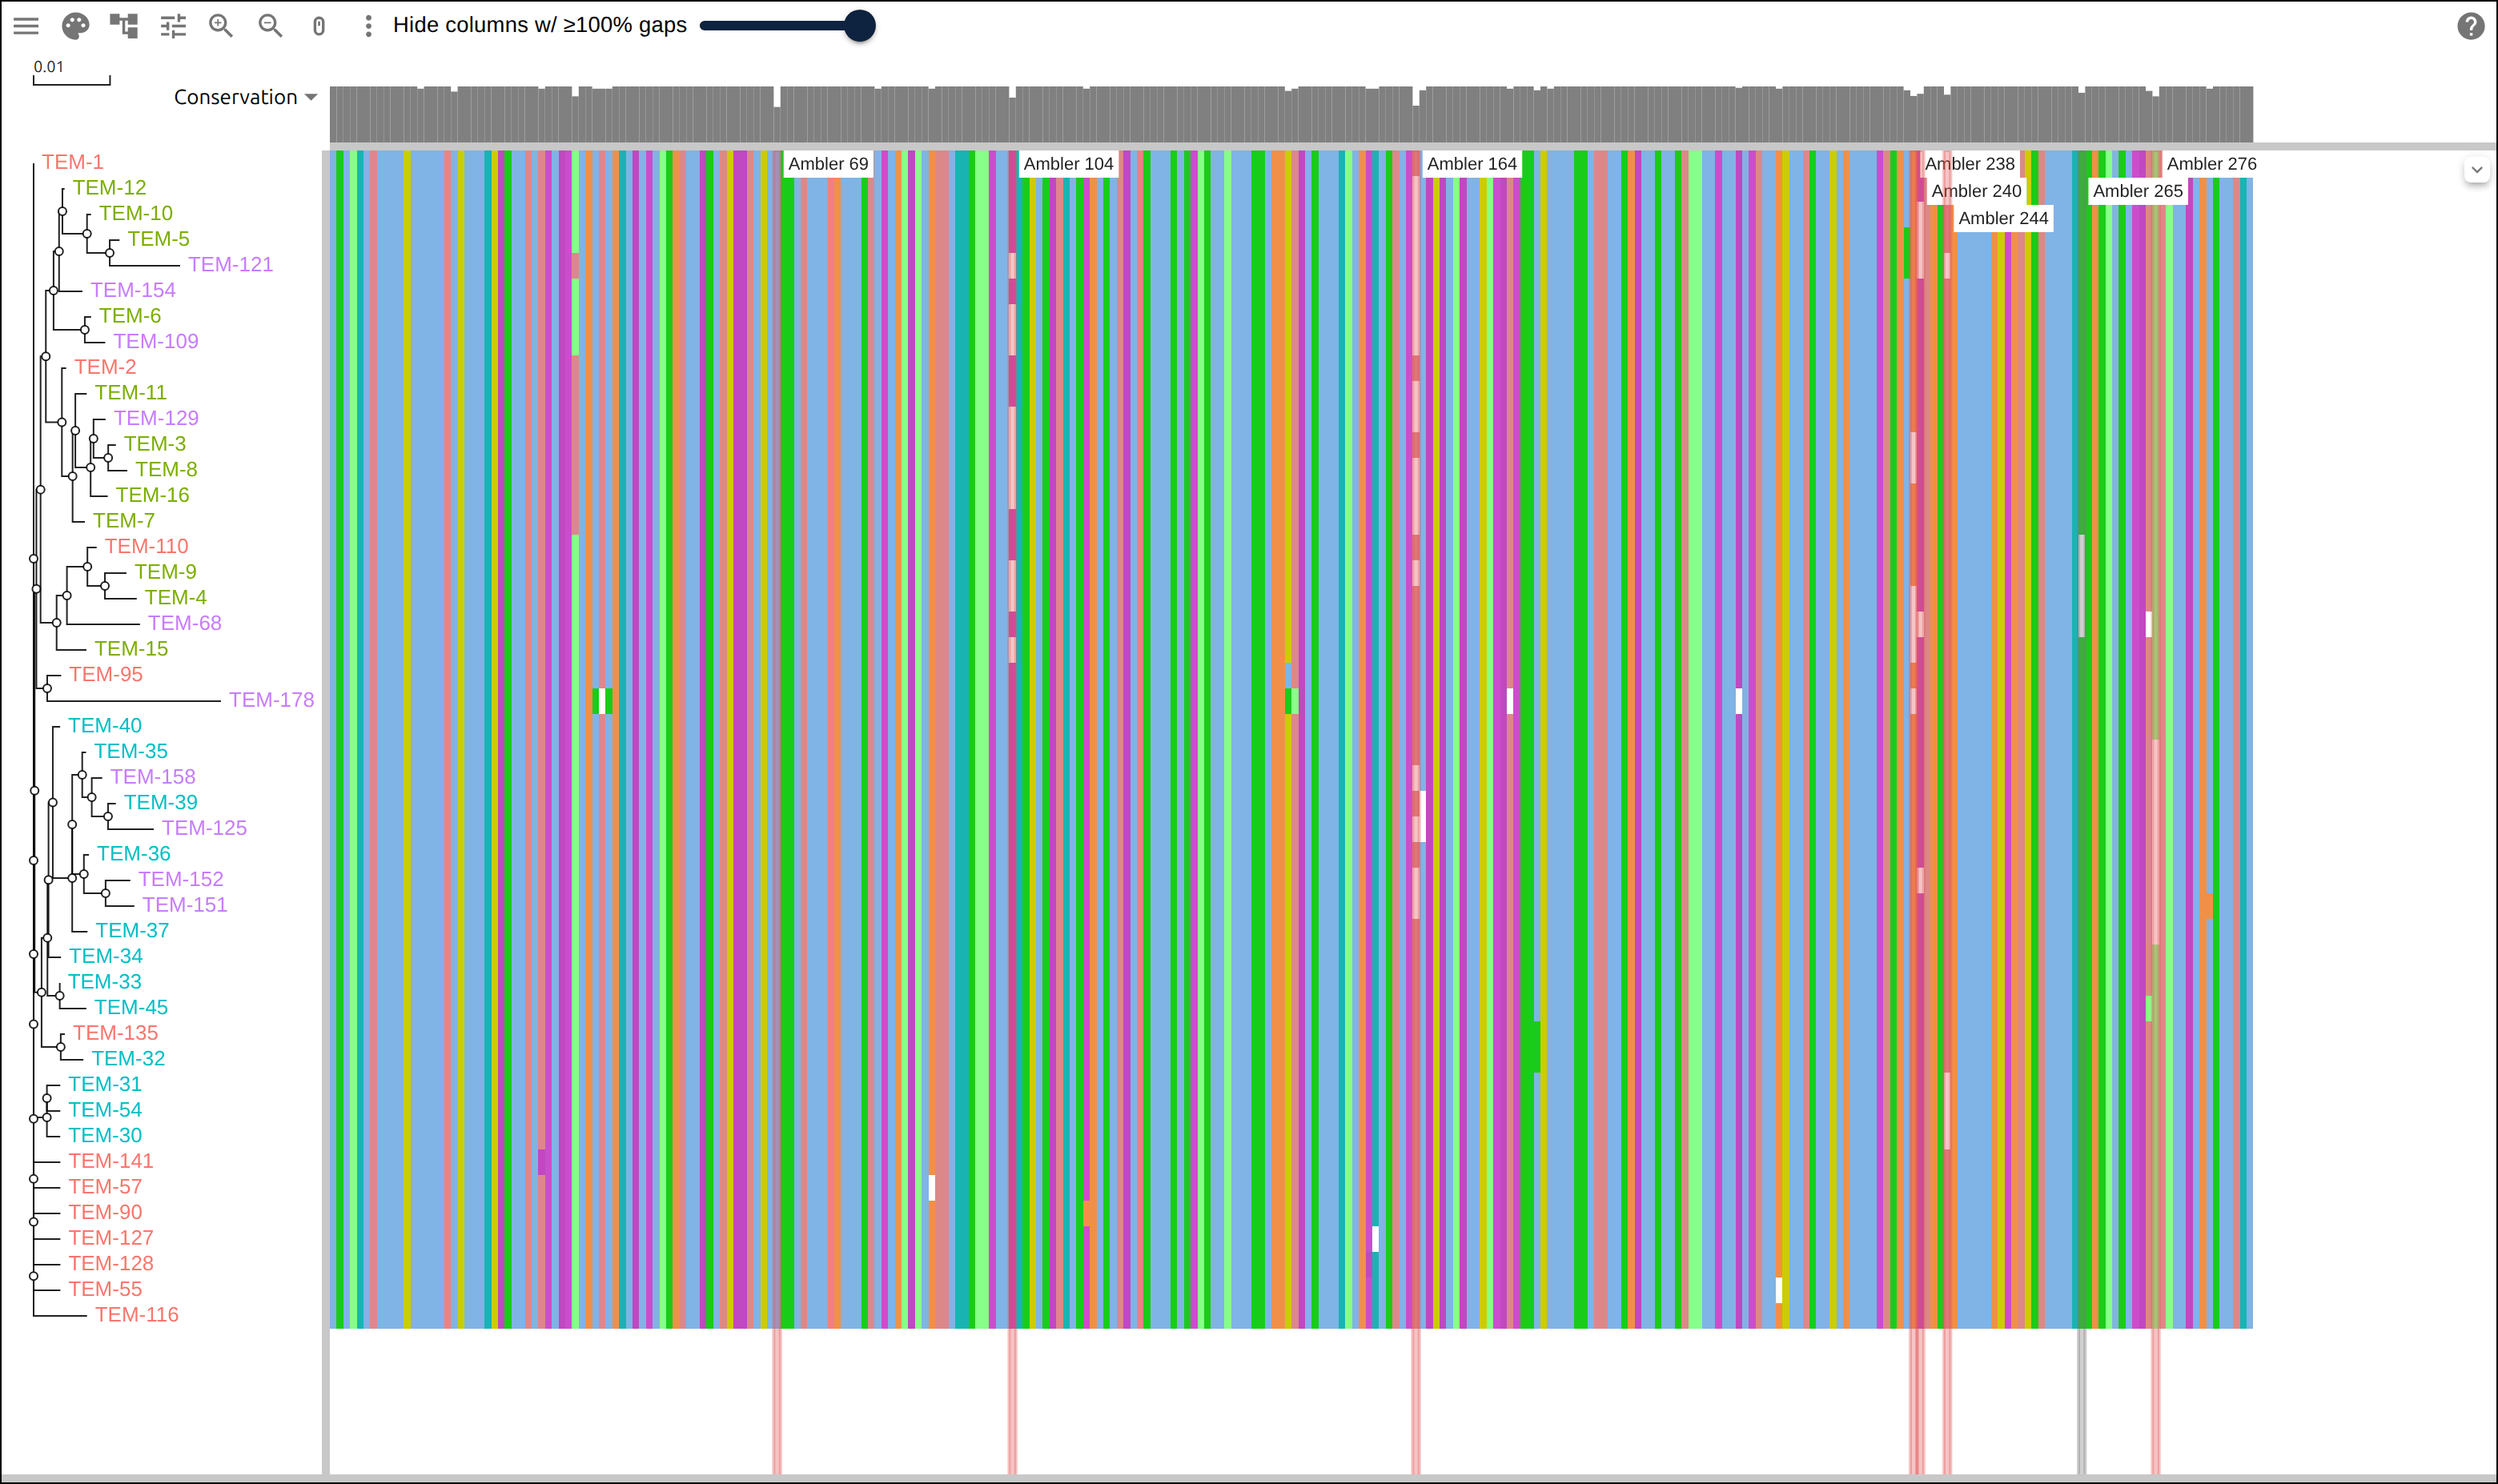Select the Ambler 69 column label
The height and width of the screenshot is (1484, 2498).
click(828, 164)
